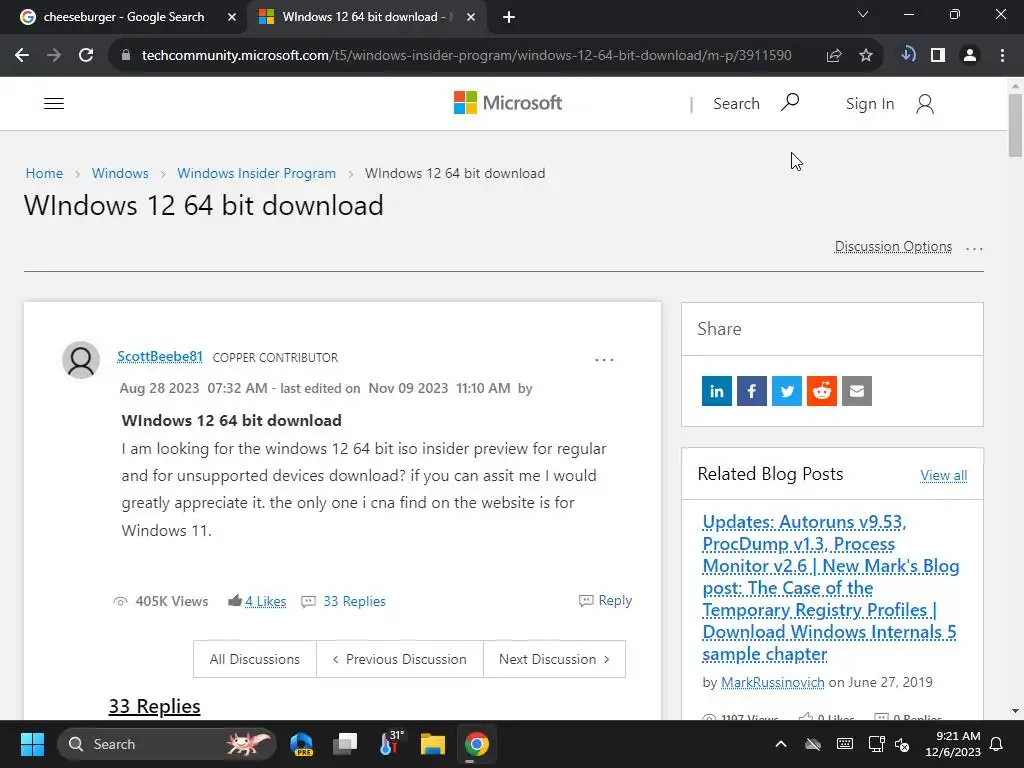
Task: Open File Explorer from the taskbar
Action: click(432, 744)
